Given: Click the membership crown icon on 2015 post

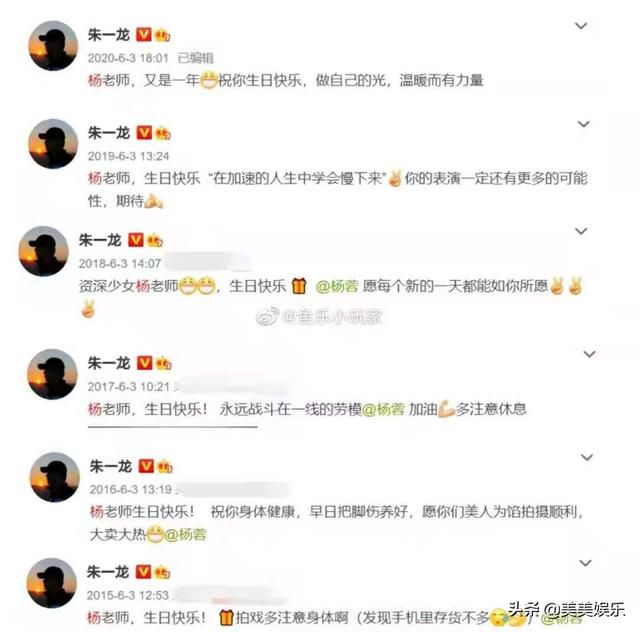Looking at the screenshot, I should 162,572.
